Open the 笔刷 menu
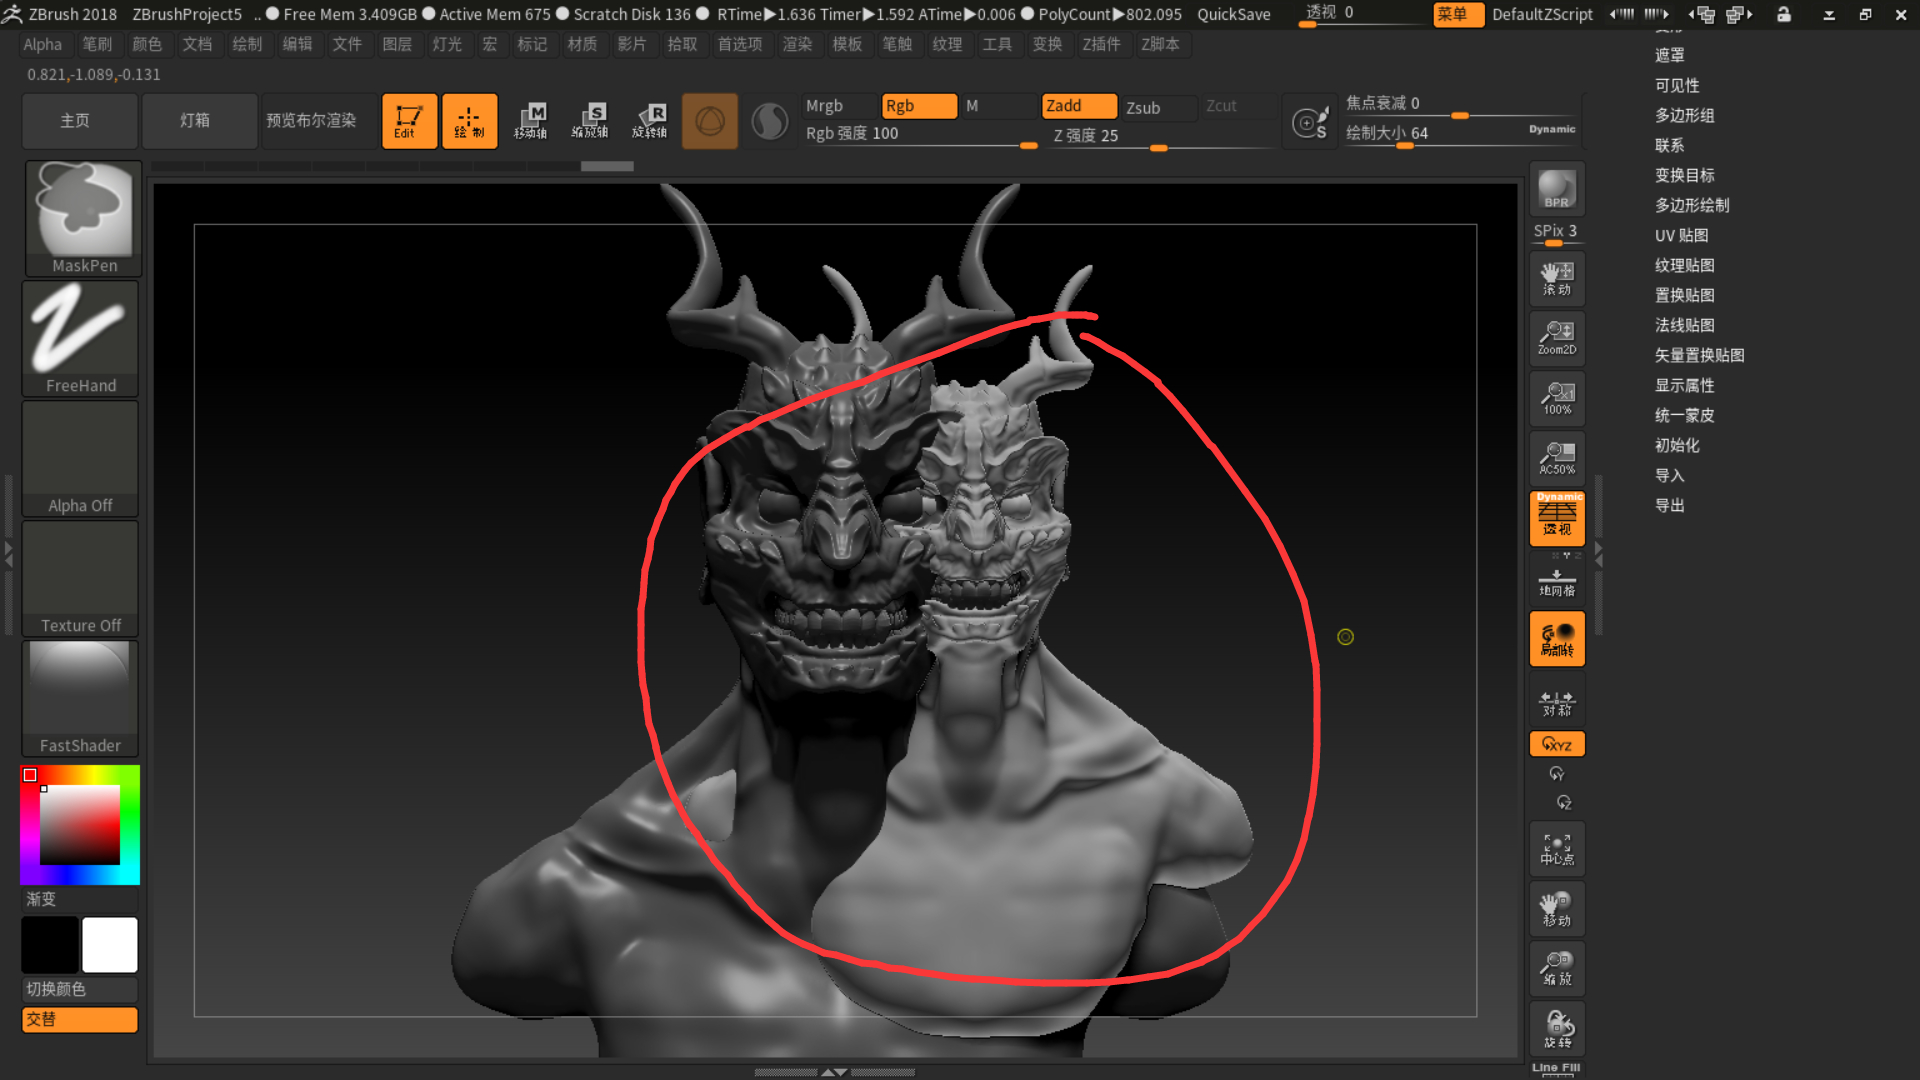Image resolution: width=1920 pixels, height=1080 pixels. tap(97, 44)
